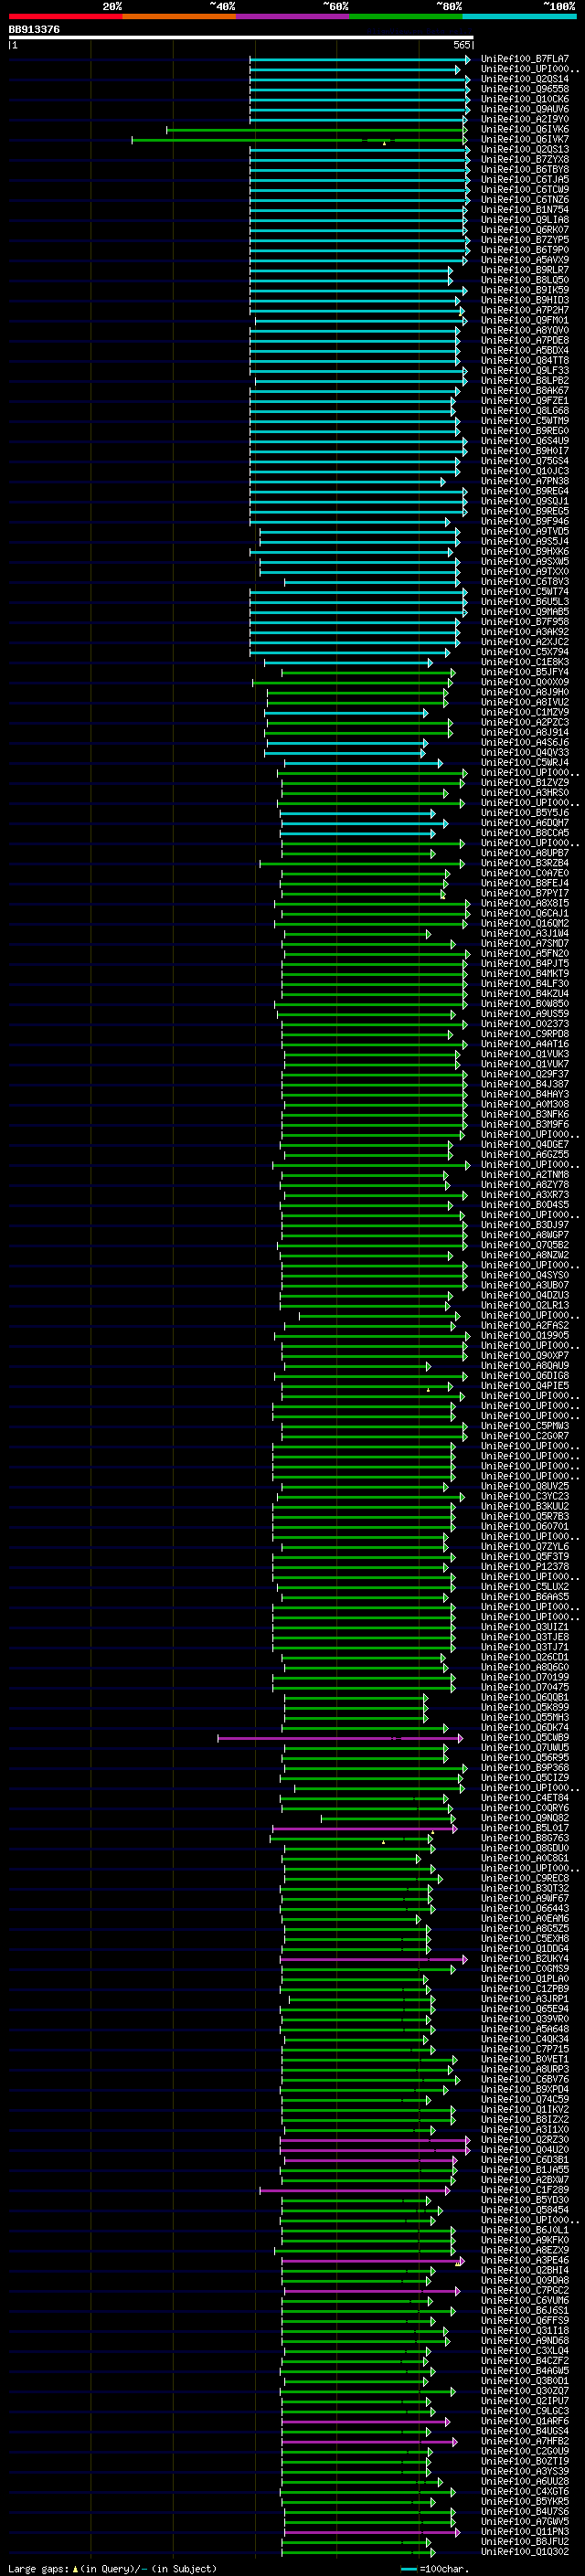Select the label UniRef100_Q2QS13
585x2576 pixels.
[524, 149]
